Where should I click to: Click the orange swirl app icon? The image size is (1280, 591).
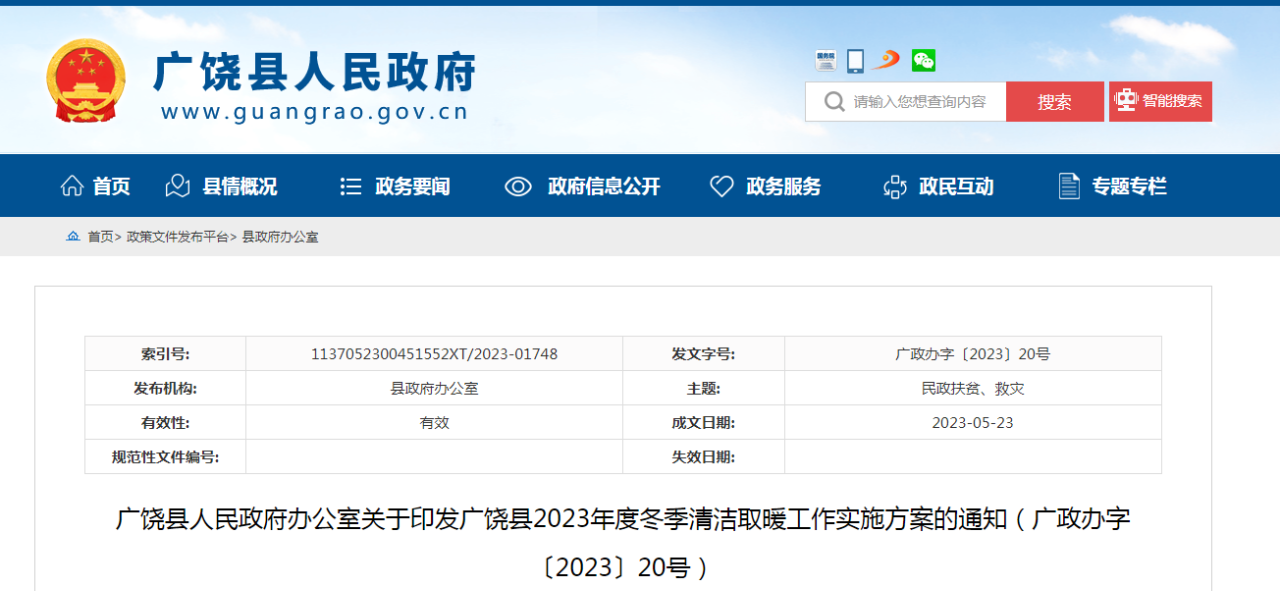tap(887, 60)
